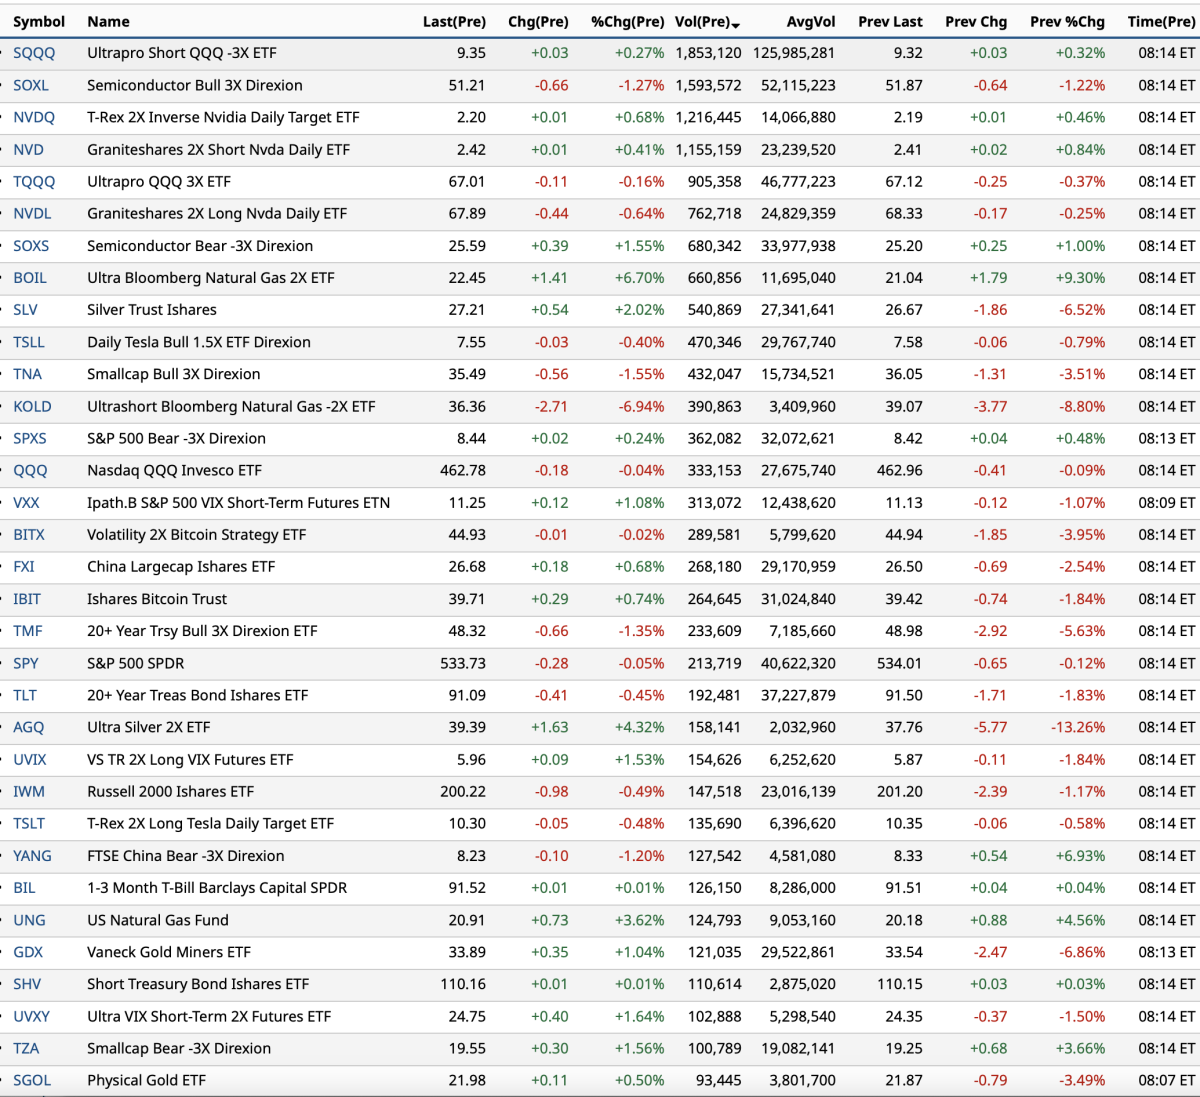
Task: Open the GDX symbol link
Action: click(x=28, y=952)
